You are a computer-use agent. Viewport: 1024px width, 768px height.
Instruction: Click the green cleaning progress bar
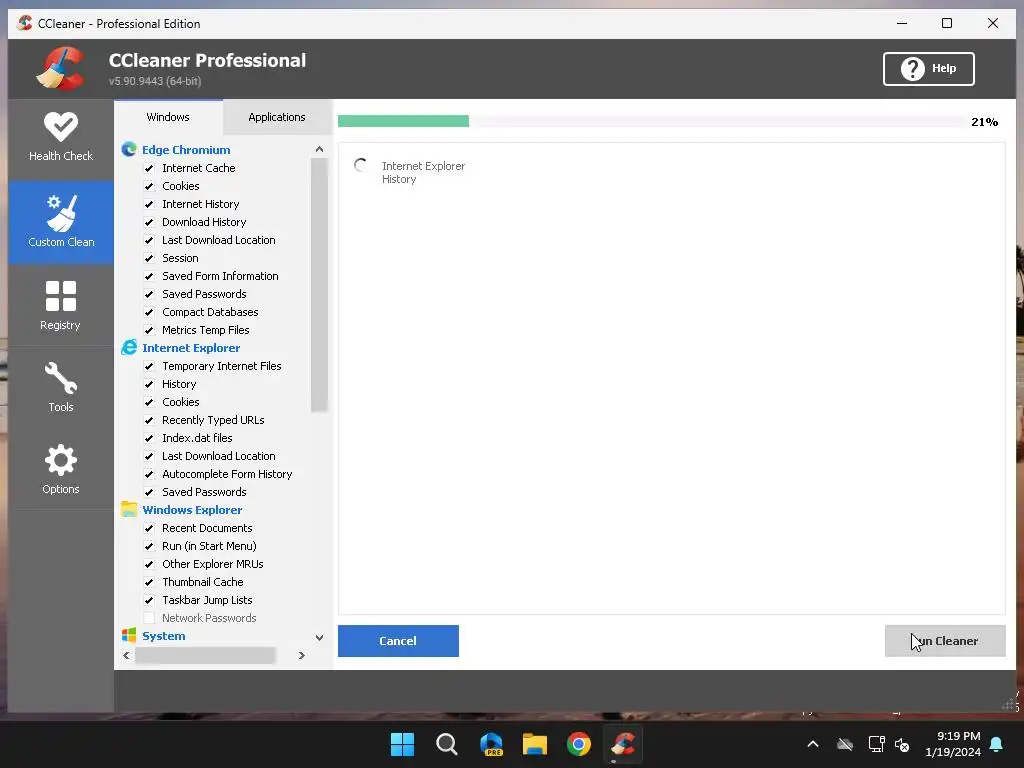[x=403, y=121]
